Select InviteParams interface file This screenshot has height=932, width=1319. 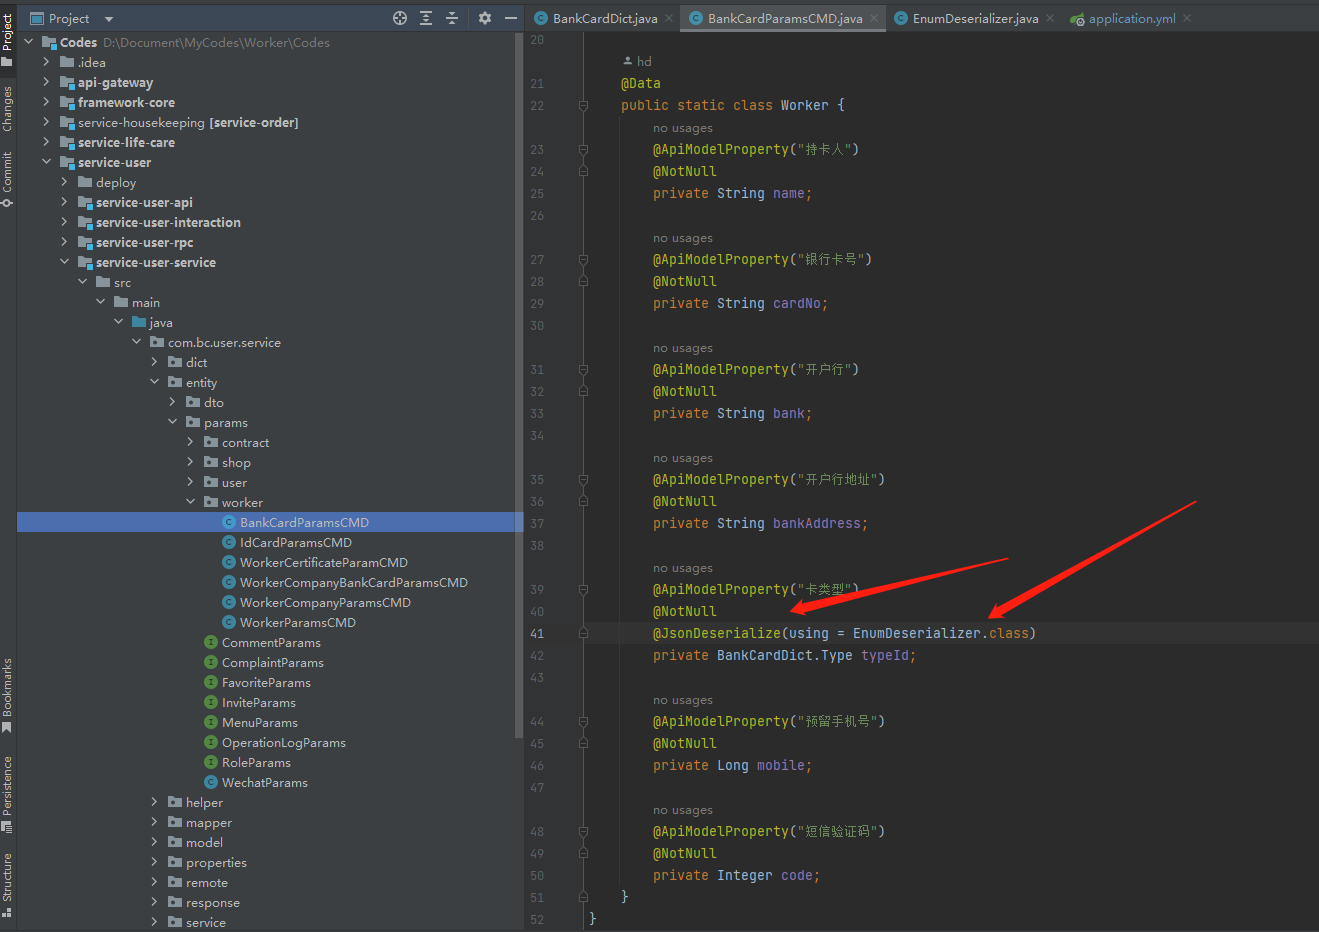[258, 702]
